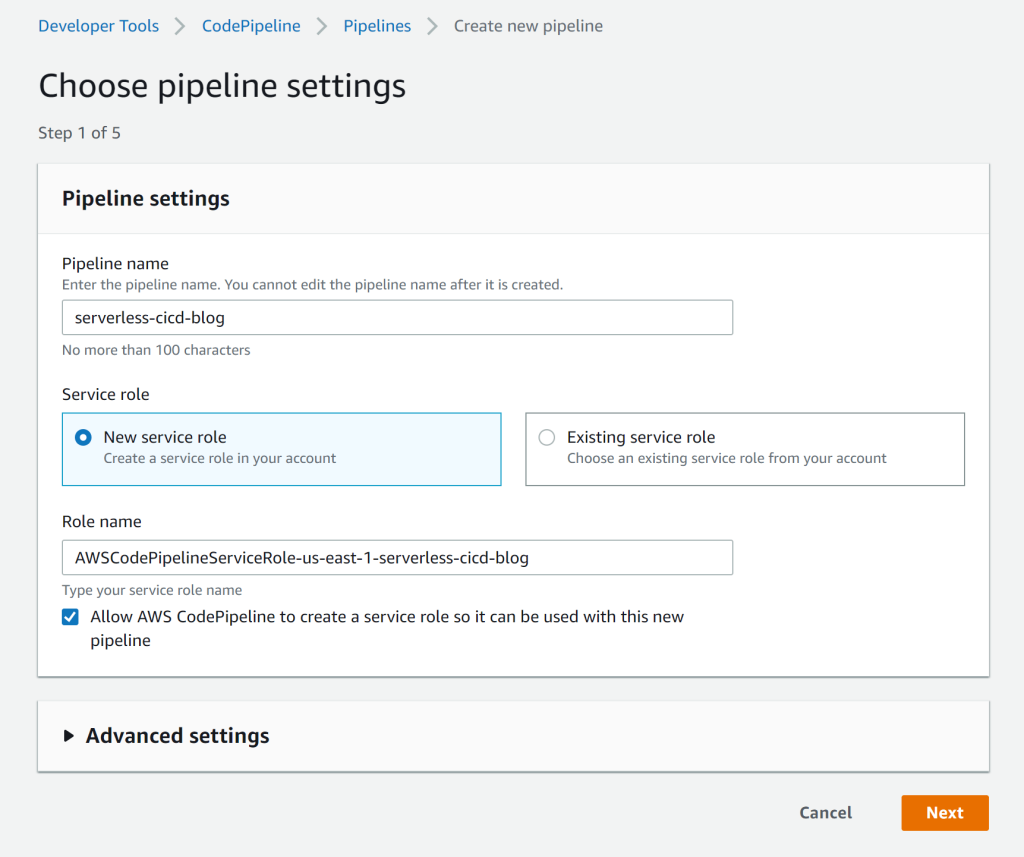Screen dimensions: 1024x857
Task: Expand the Advanced settings section
Action: pyautogui.click(x=177, y=735)
